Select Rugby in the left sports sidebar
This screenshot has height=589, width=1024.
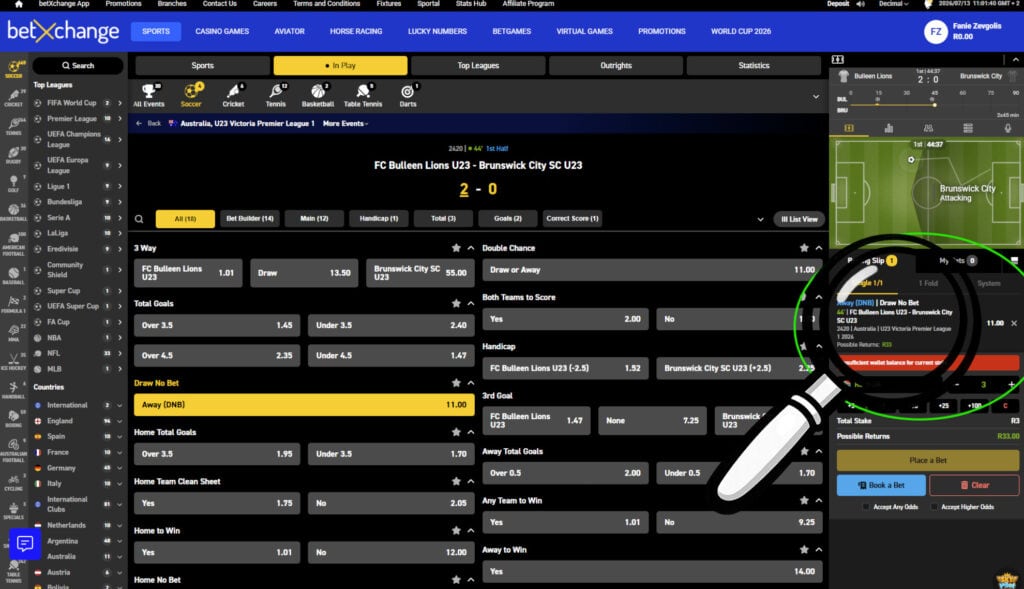tap(14, 155)
